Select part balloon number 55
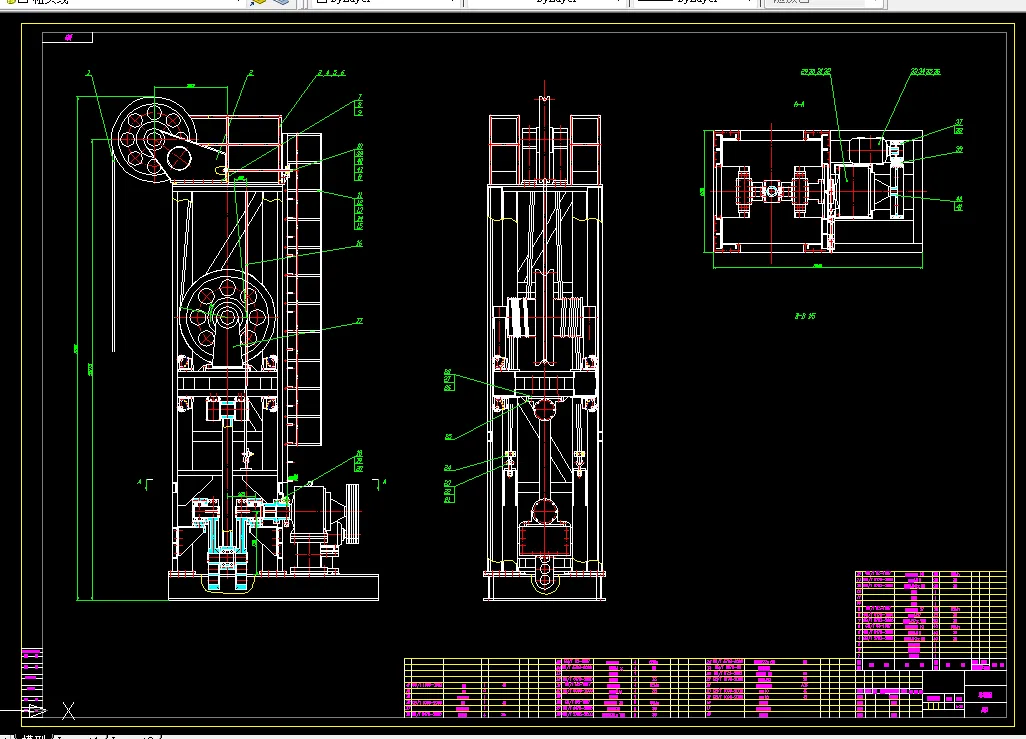The width and height of the screenshot is (1026, 739). pos(448,437)
